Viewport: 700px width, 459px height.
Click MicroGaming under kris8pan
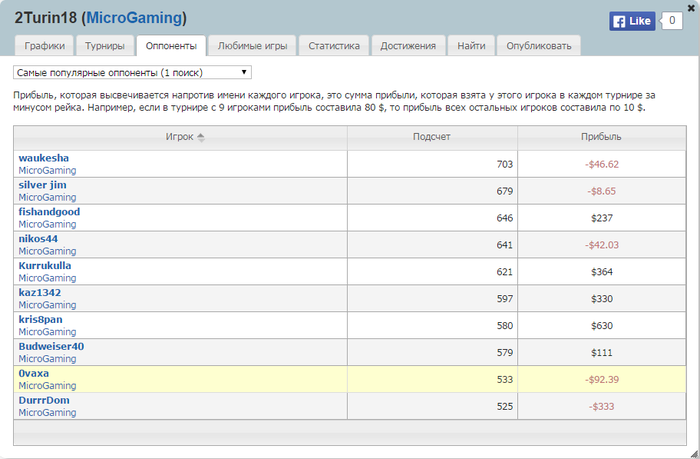[47, 332]
